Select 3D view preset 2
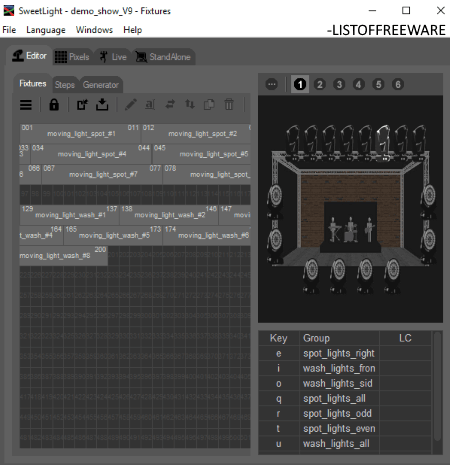 click(320, 84)
